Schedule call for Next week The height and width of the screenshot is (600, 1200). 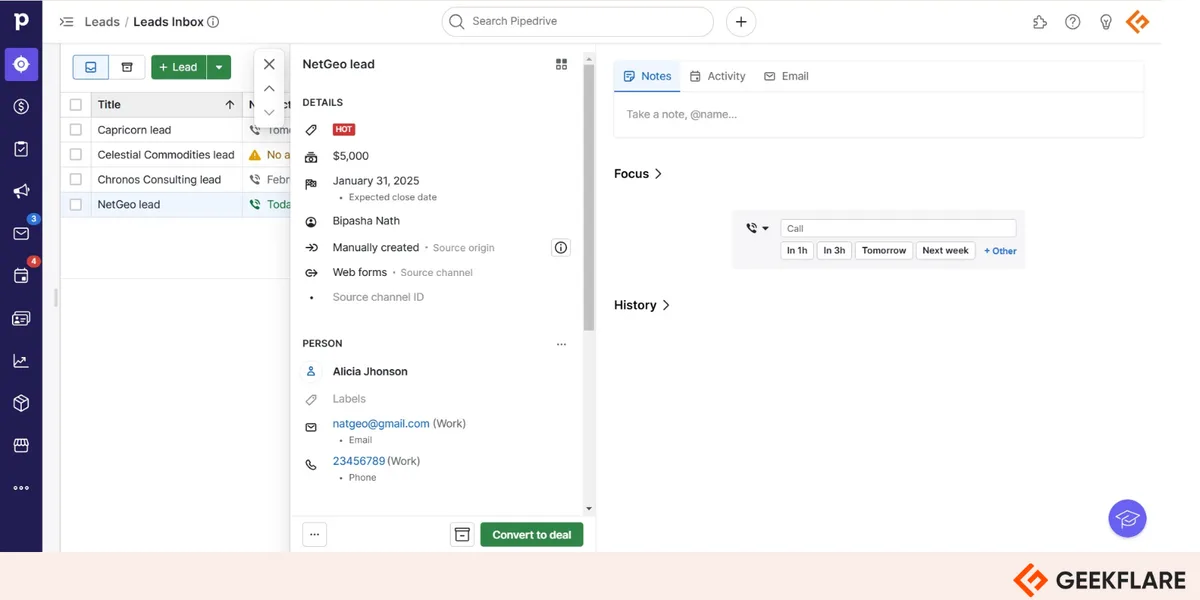pos(945,250)
